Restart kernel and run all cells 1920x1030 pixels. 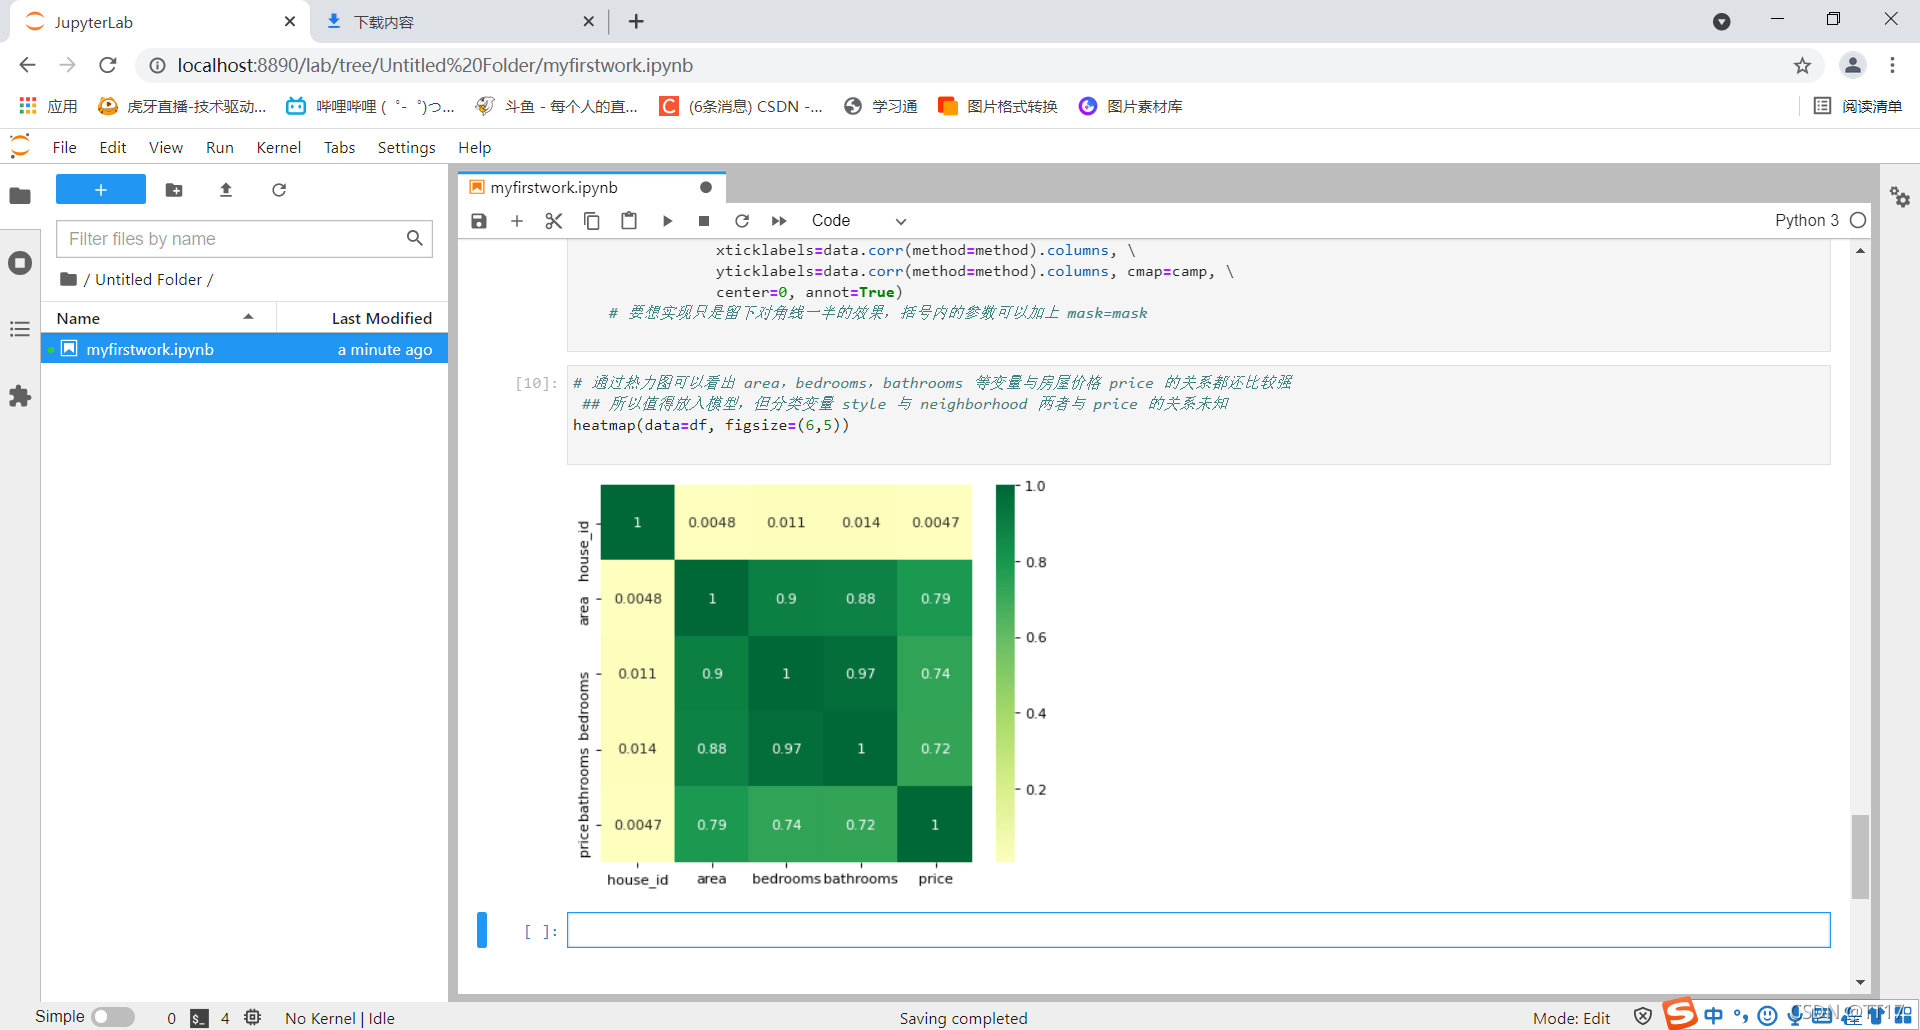(x=779, y=221)
